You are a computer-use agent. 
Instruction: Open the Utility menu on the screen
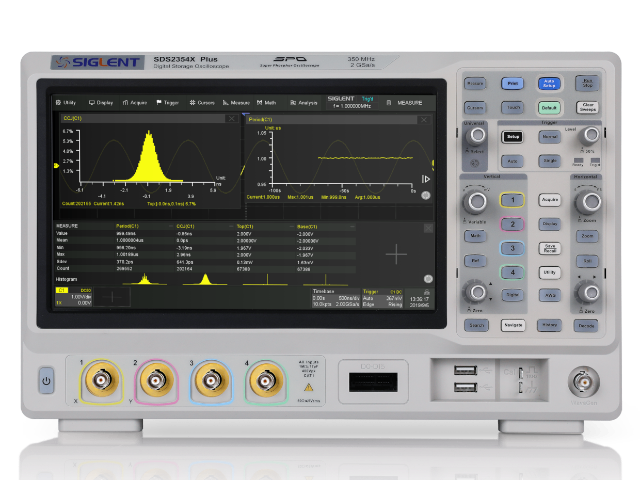66,102
